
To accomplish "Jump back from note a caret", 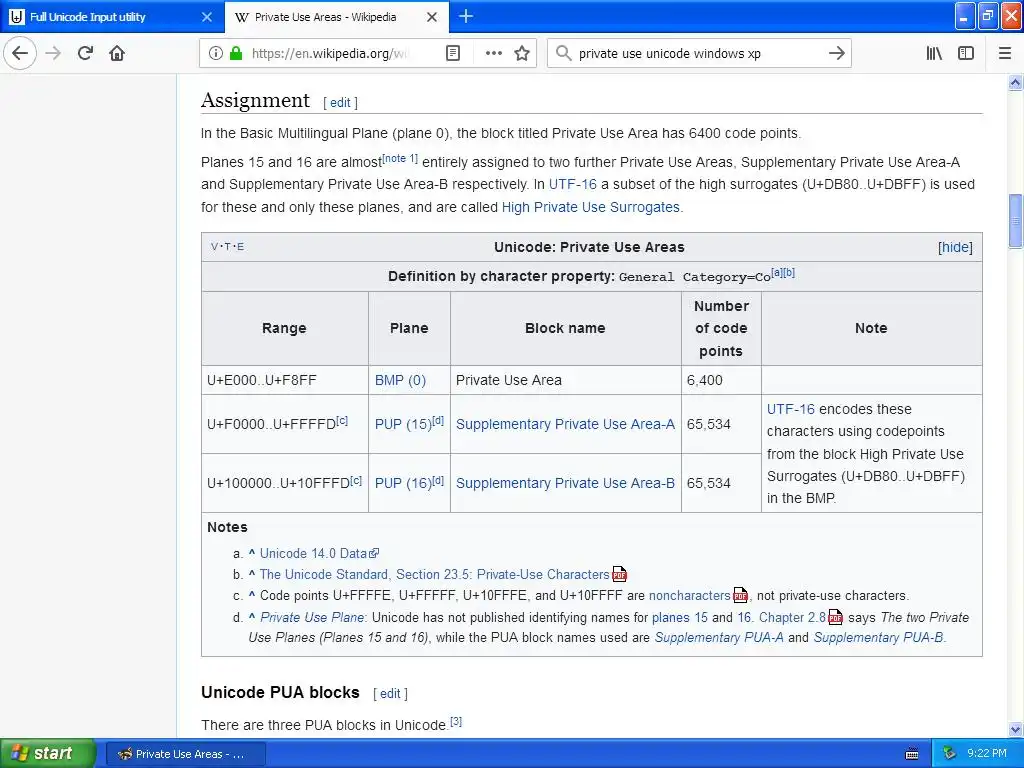I will pyautogui.click(x=252, y=553).
